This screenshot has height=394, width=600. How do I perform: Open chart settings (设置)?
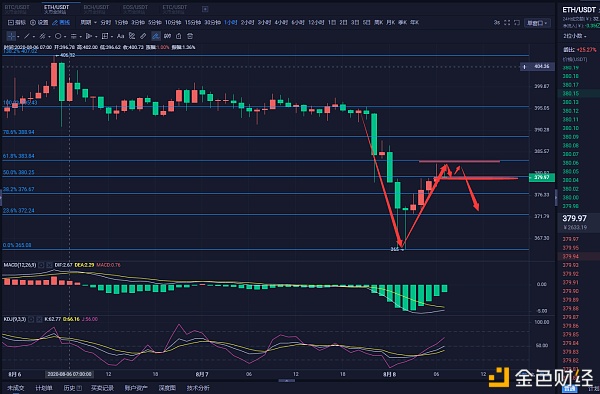39,23
